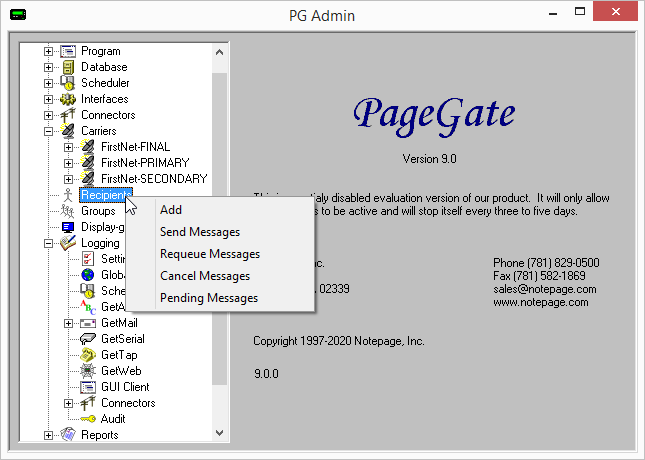Click the Carriers satellite dish icon
This screenshot has width=645, height=460.
68,131
